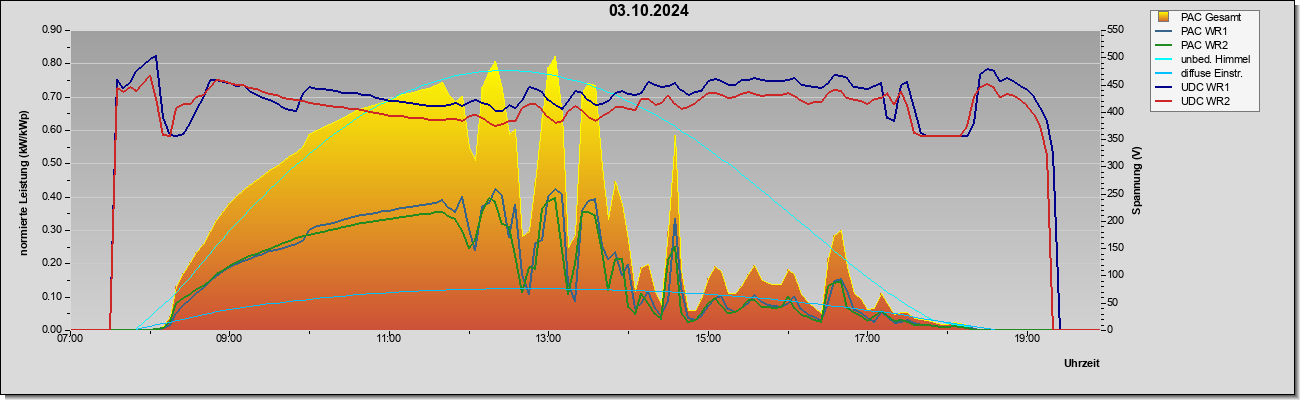Click the 19:00 time axis label

tap(1027, 340)
